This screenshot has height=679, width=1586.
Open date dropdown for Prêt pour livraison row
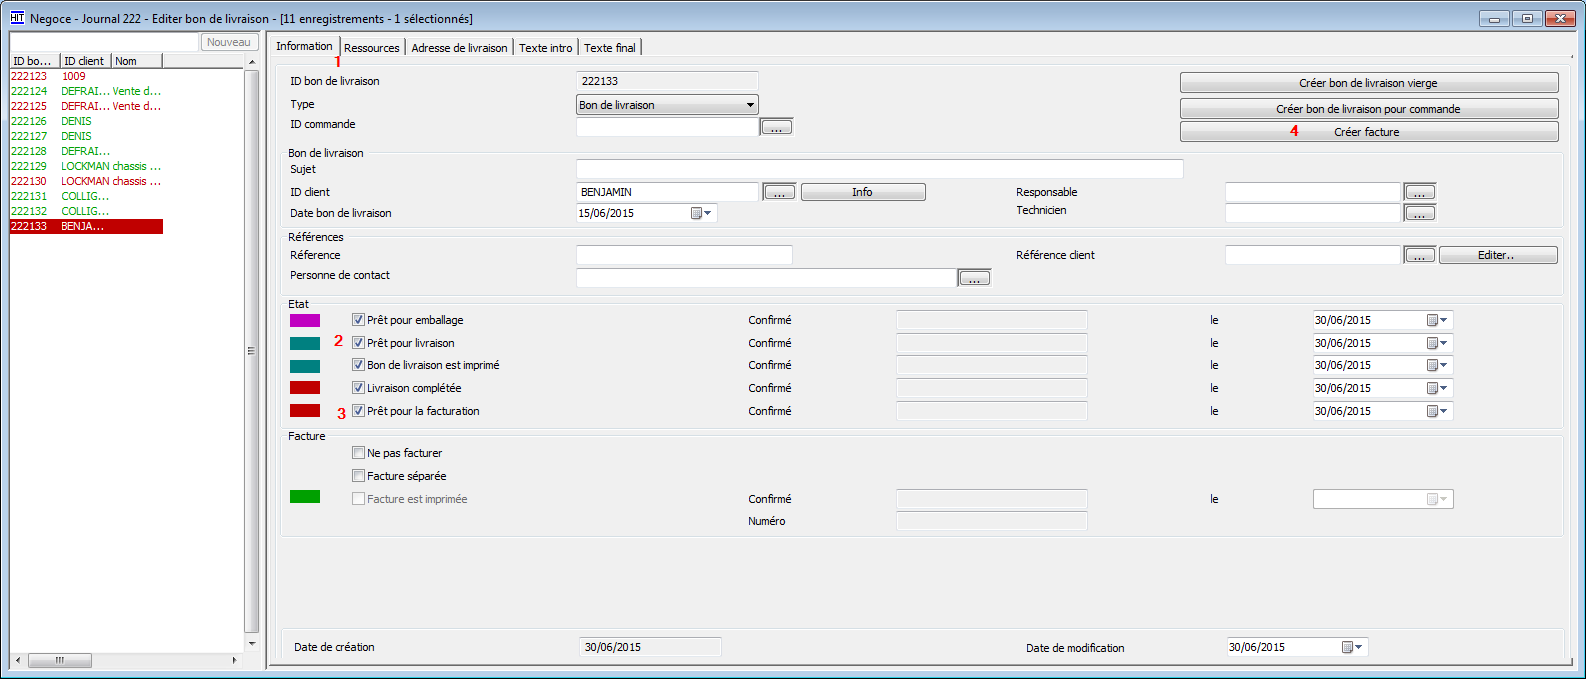(x=1437, y=343)
